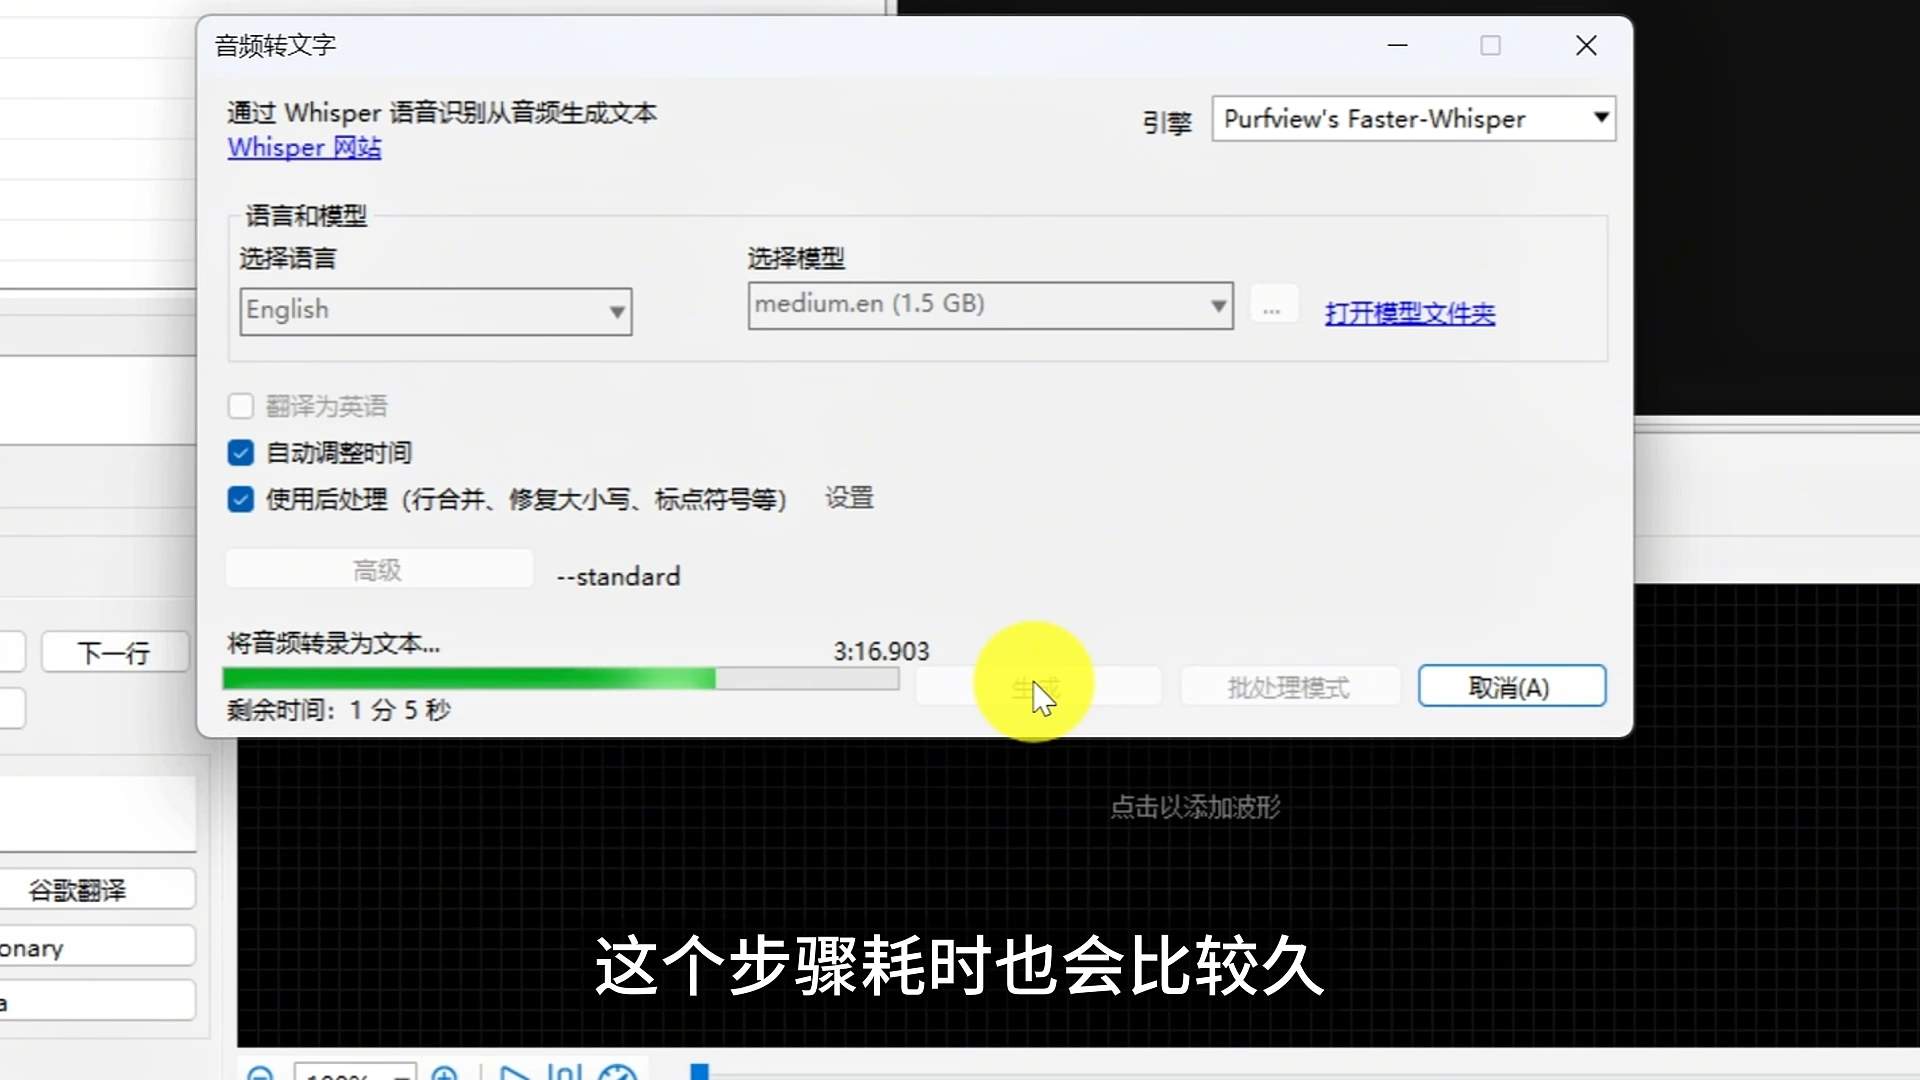Open the medium.en model dropdown
The width and height of the screenshot is (1920, 1080).
(x=989, y=305)
